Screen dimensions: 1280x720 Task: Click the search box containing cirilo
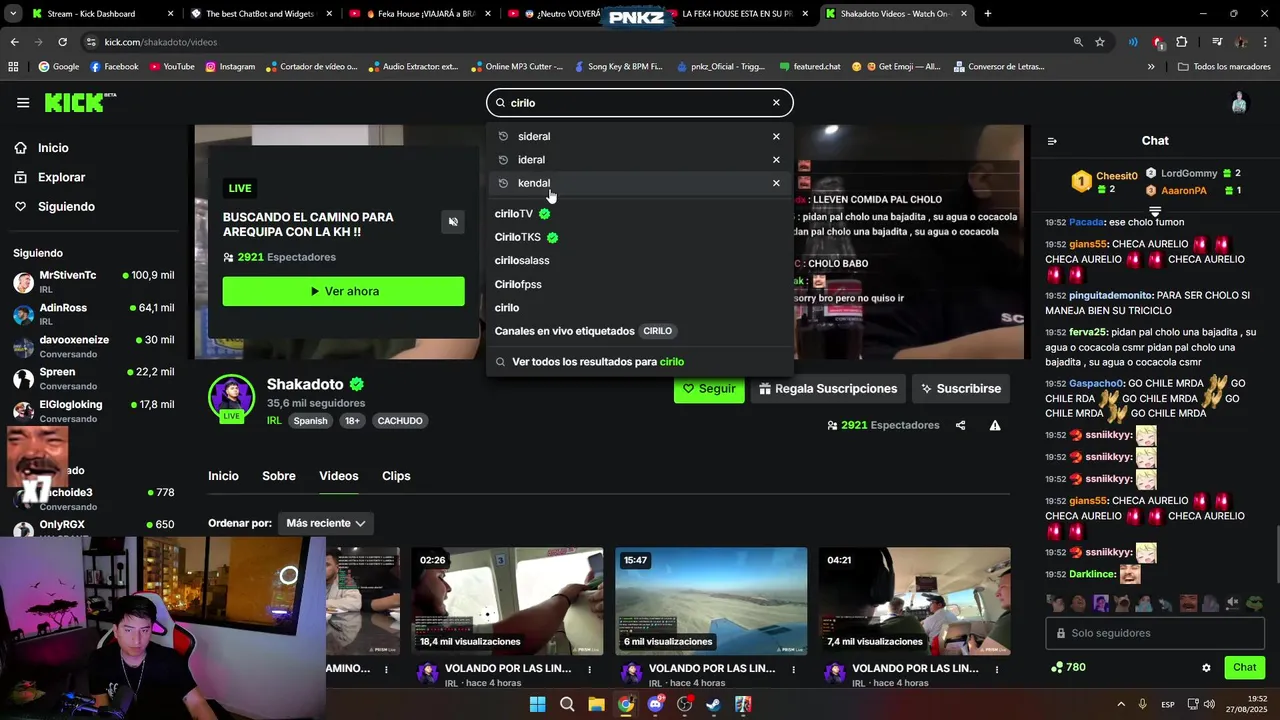[639, 102]
